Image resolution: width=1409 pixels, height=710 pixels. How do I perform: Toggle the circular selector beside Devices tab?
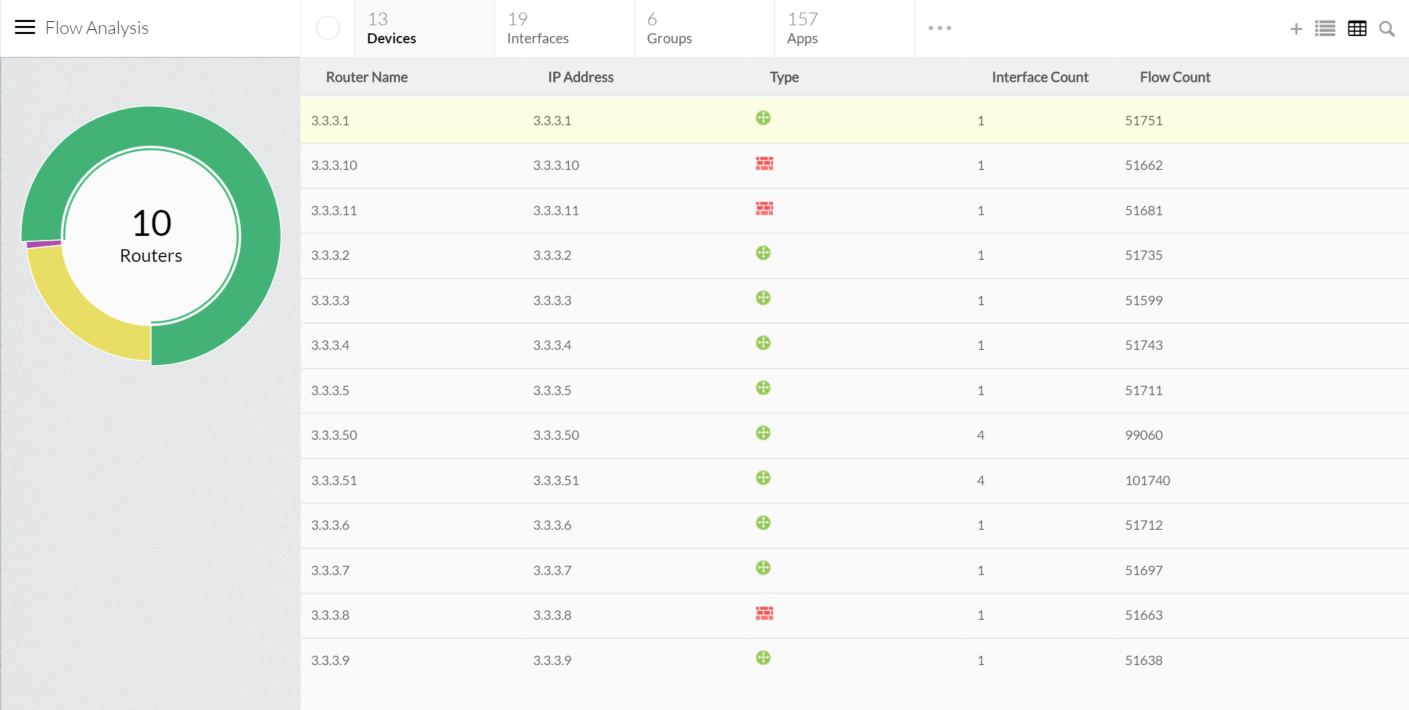[328, 28]
